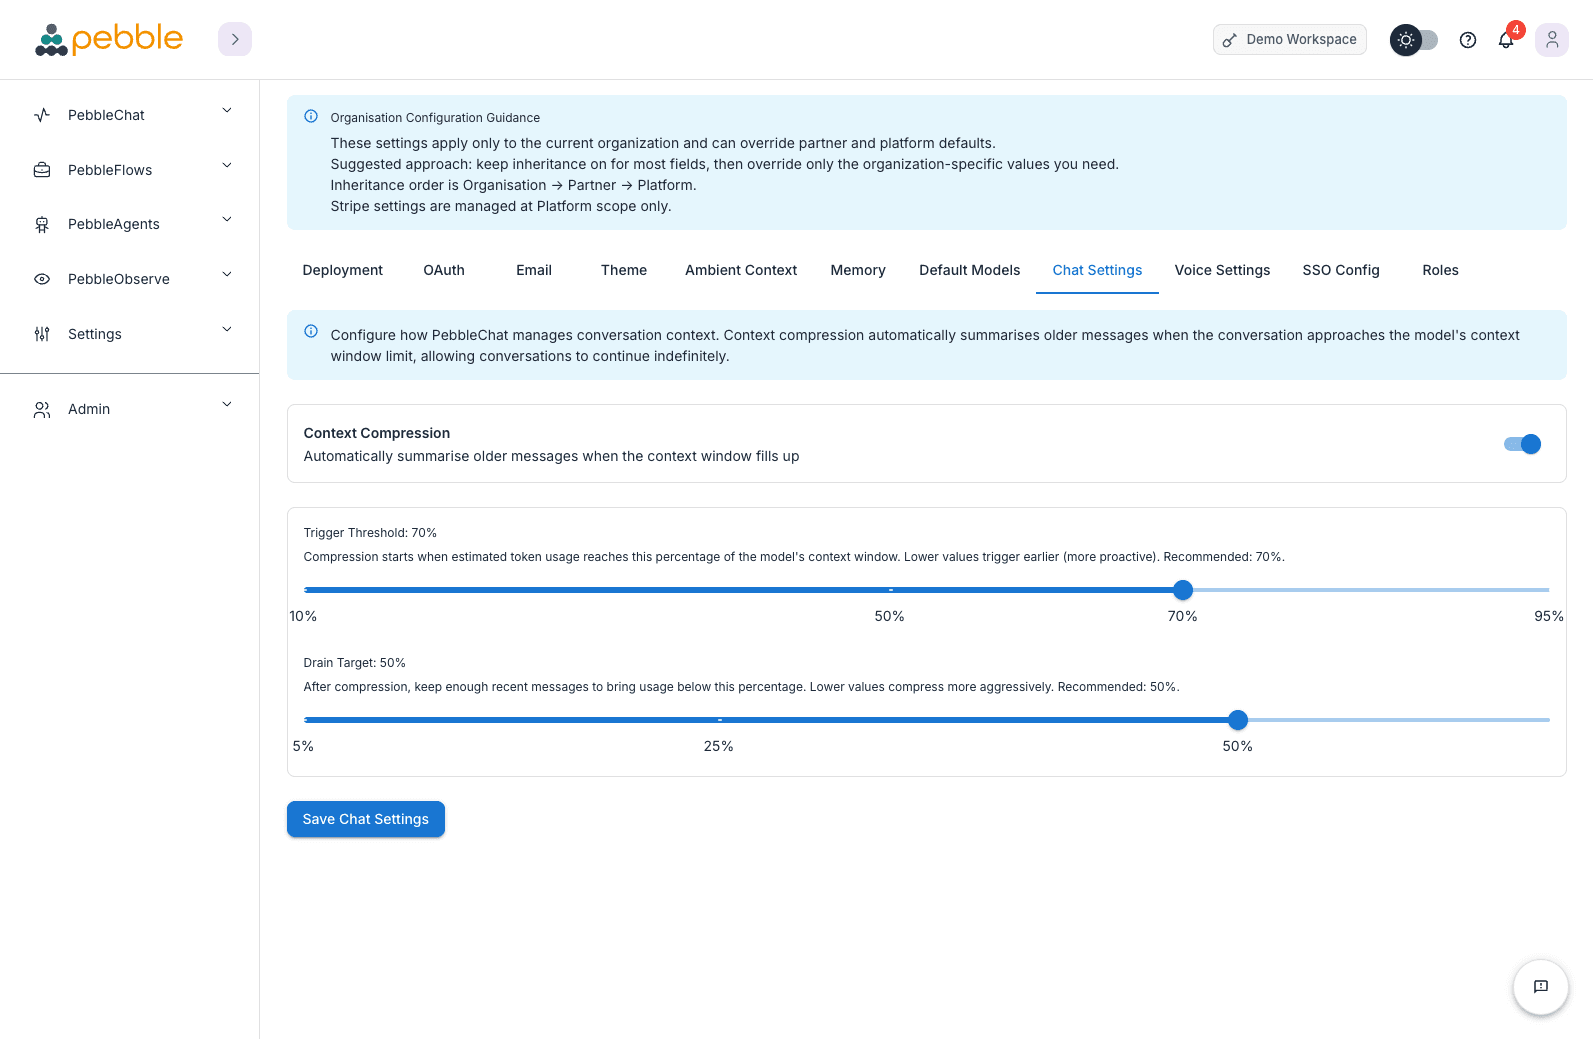
Task: Open the user profile avatar icon
Action: [x=1551, y=40]
